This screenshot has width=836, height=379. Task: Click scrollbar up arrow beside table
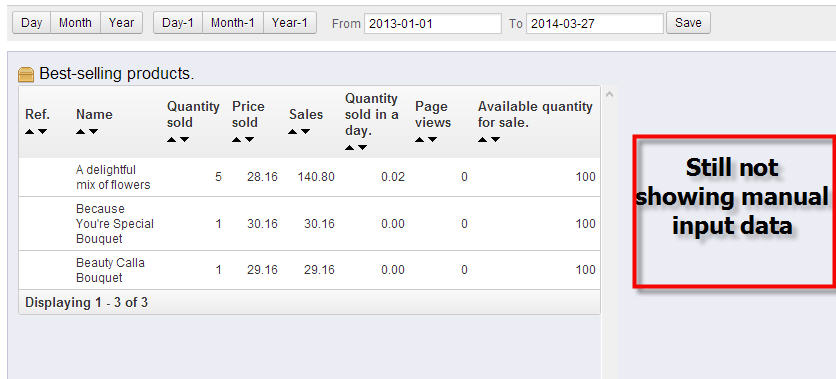point(609,94)
